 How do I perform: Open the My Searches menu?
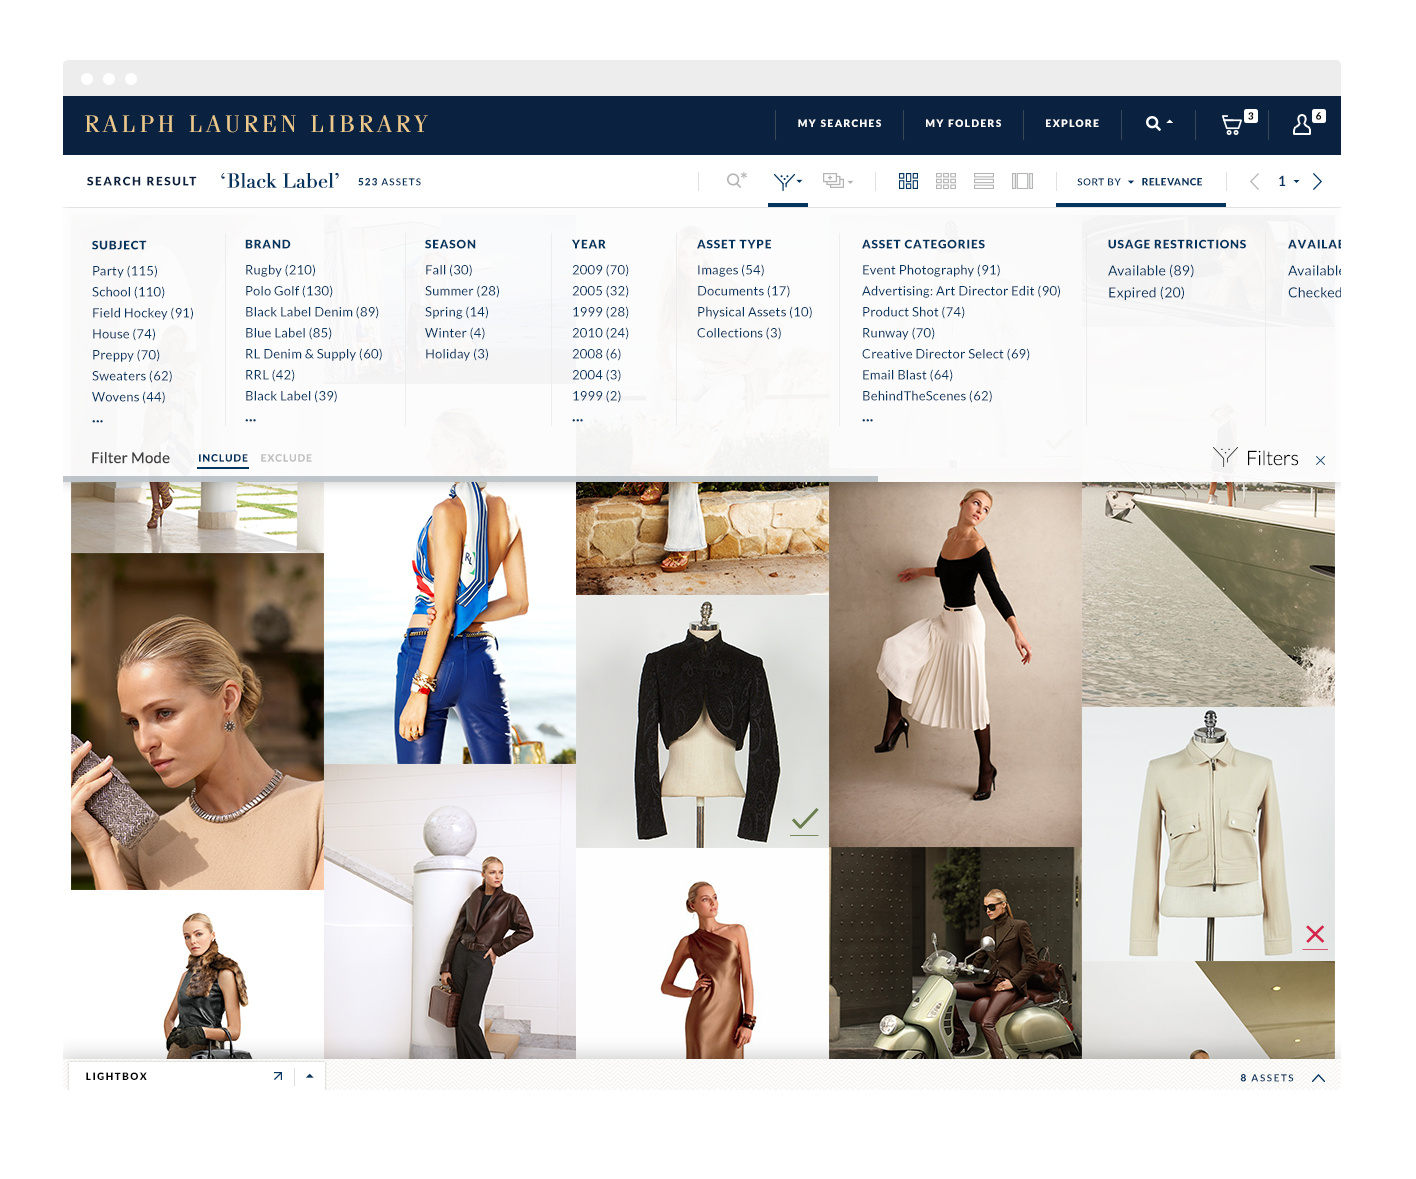[840, 124]
